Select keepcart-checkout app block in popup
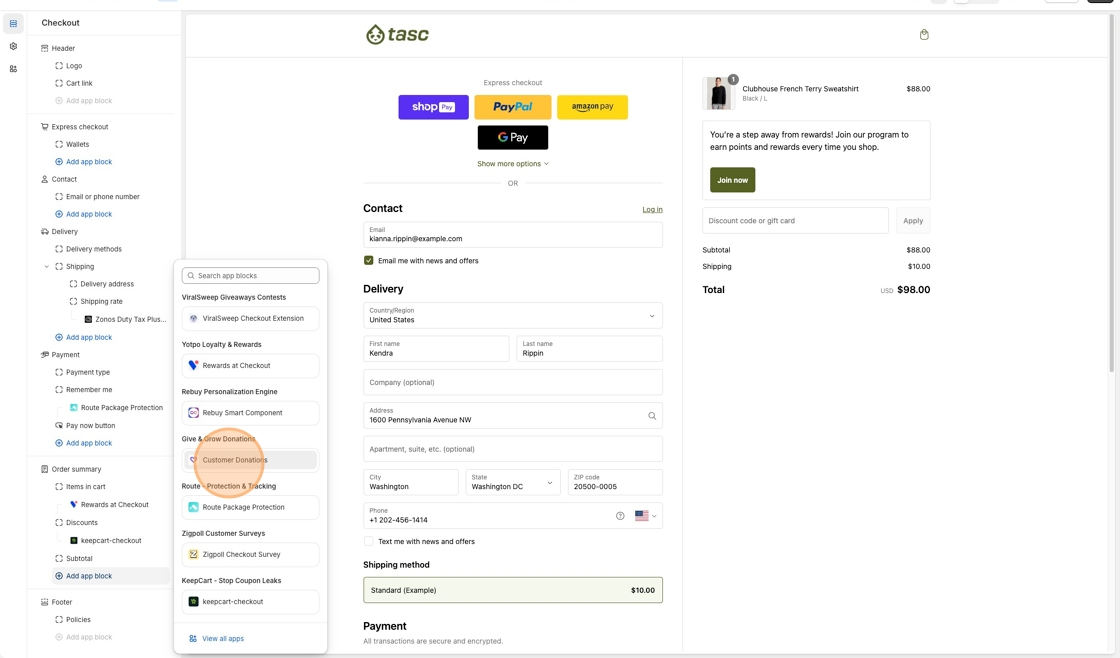 coord(250,602)
